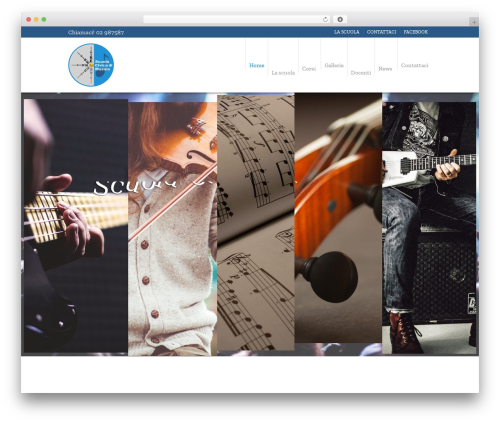The image size is (500, 423).
Task: Click the electric guitar player image
Action: [x=429, y=228]
